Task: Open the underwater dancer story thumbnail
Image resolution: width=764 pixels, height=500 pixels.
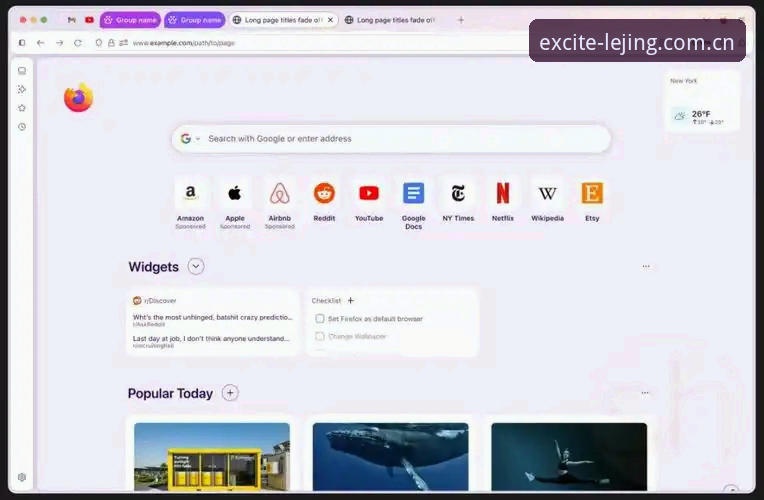Action: point(569,457)
